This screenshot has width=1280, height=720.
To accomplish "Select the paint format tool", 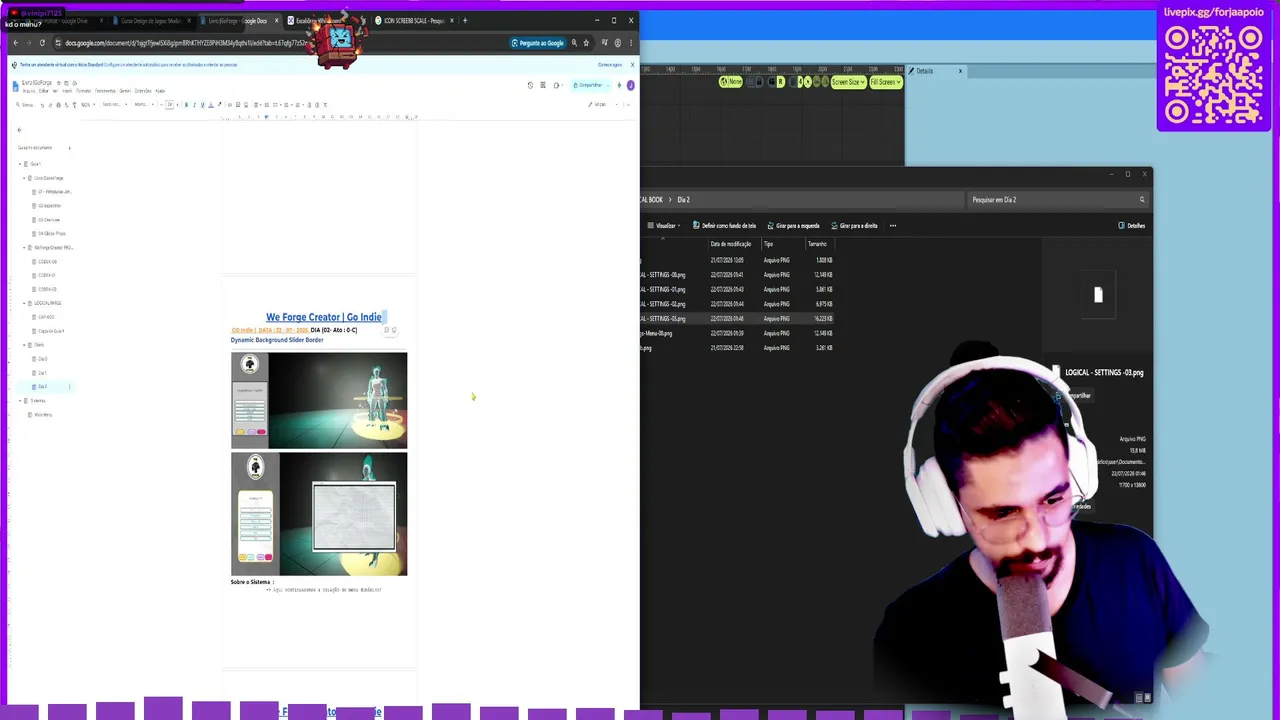I will (74, 105).
